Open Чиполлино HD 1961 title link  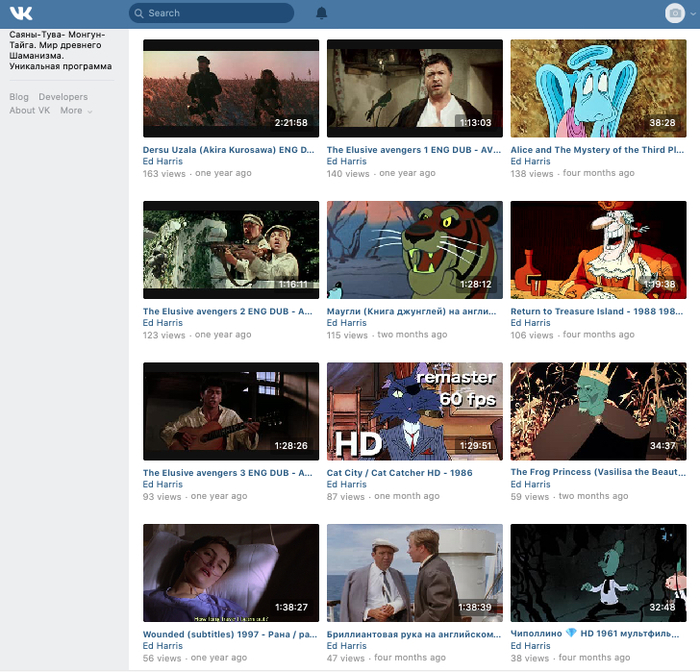coord(595,634)
